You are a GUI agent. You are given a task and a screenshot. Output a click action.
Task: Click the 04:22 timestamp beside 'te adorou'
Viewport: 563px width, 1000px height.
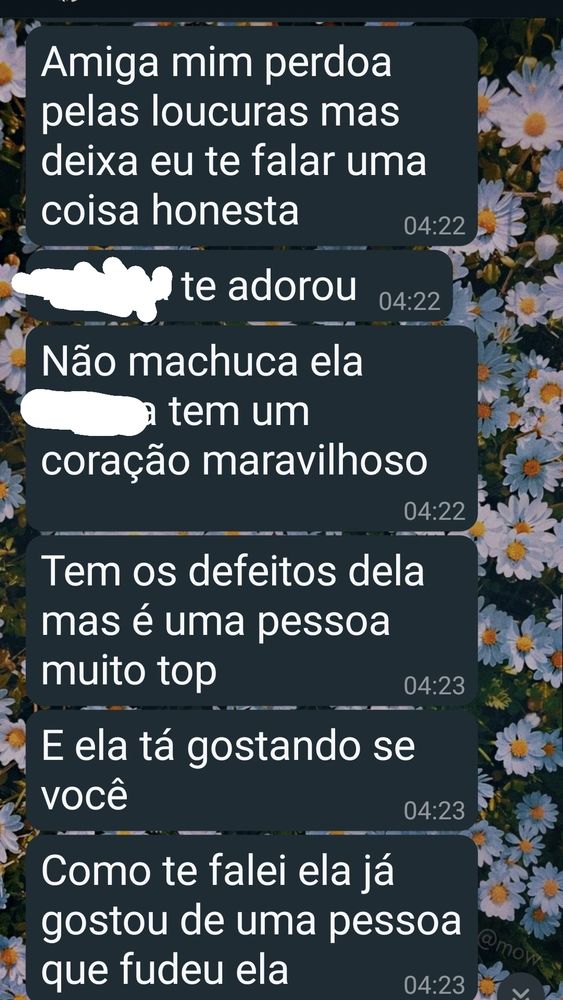pyautogui.click(x=410, y=301)
